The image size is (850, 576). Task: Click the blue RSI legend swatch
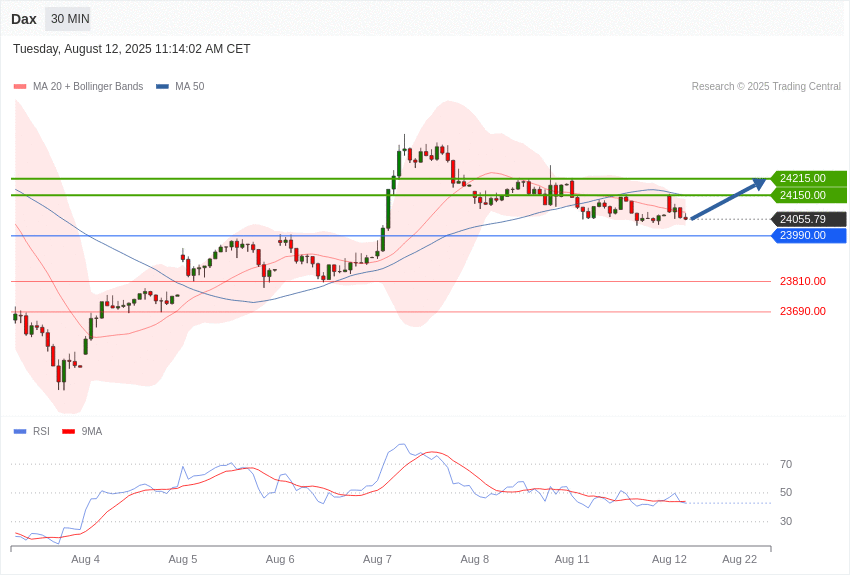coord(20,431)
